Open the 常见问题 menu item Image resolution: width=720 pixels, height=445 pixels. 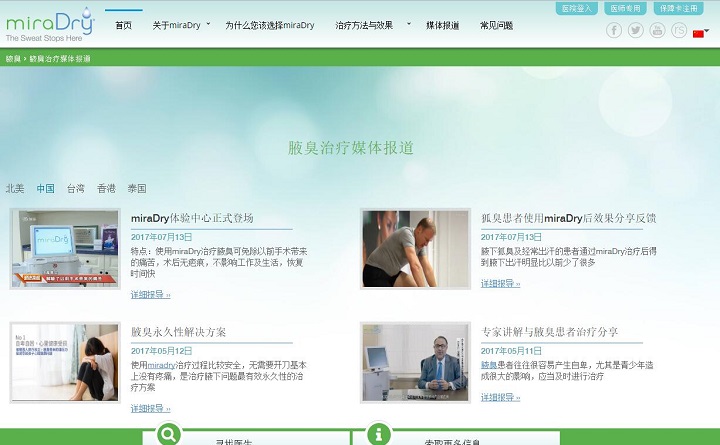496,25
